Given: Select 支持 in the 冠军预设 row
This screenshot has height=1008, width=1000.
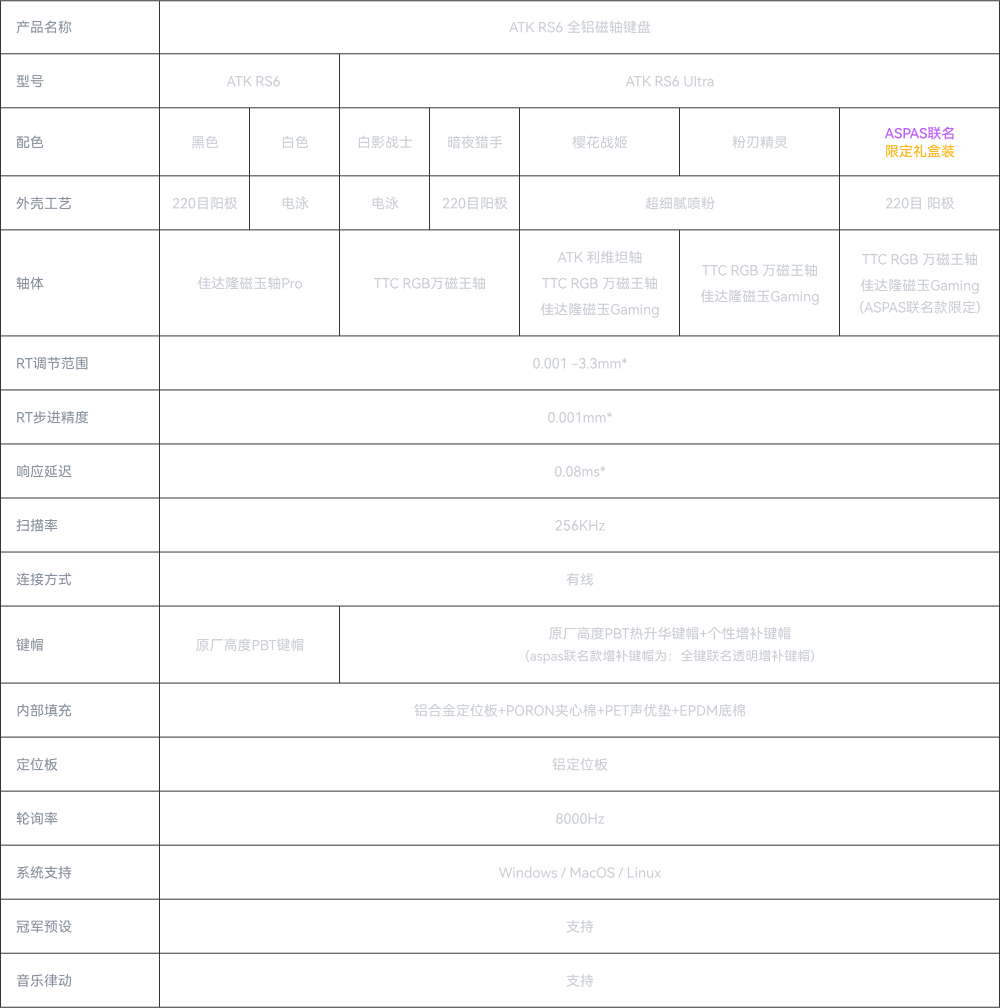Looking at the screenshot, I should pos(579,926).
